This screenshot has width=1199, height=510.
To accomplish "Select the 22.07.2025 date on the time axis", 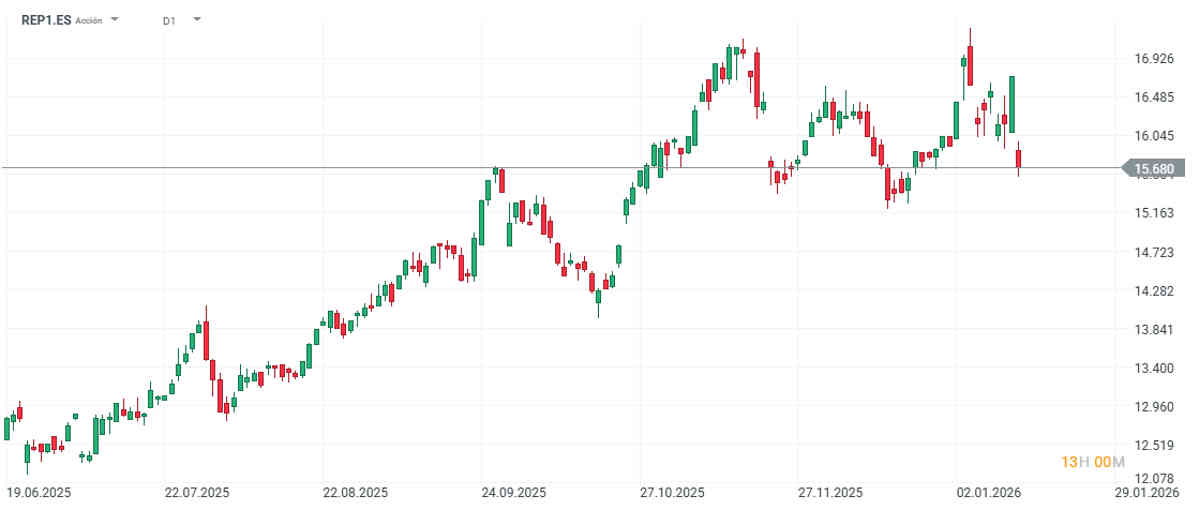I will [x=197, y=493].
